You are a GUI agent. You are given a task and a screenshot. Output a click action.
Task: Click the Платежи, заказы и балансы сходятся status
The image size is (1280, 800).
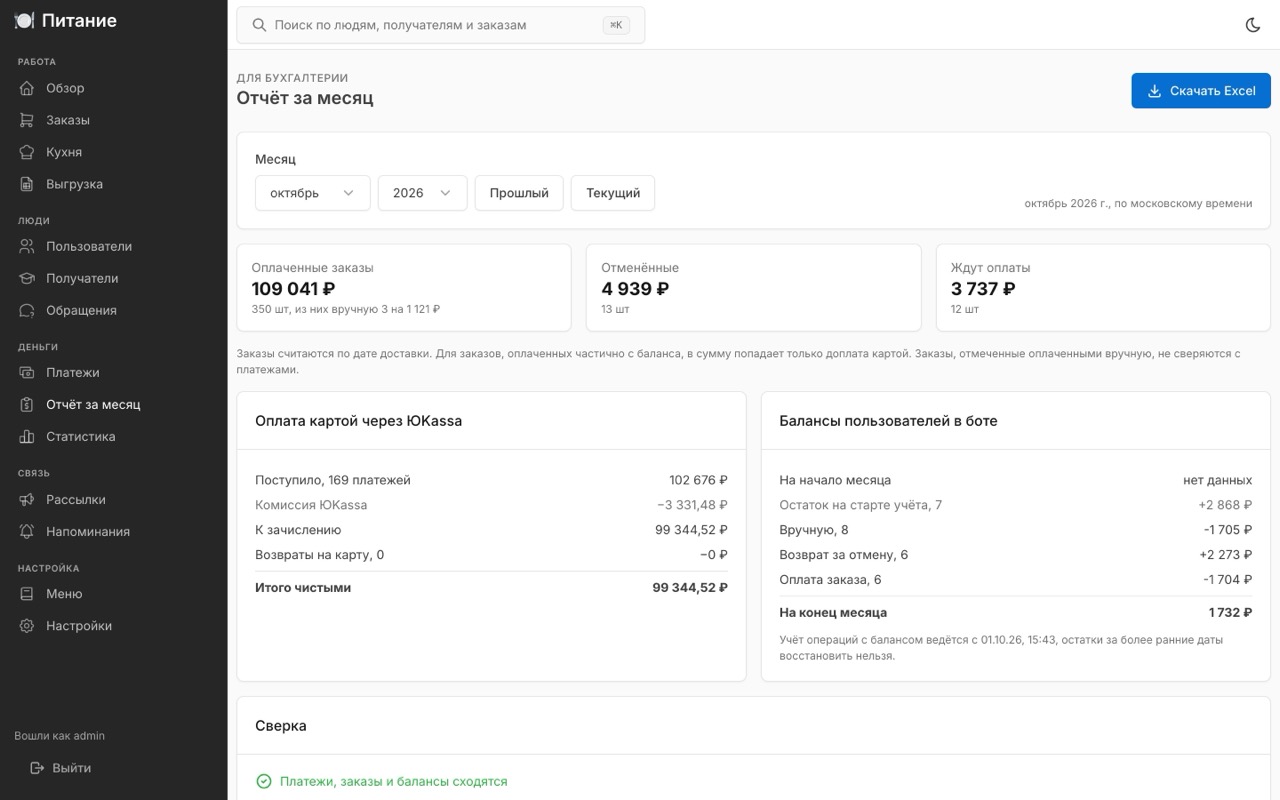pyautogui.click(x=393, y=781)
